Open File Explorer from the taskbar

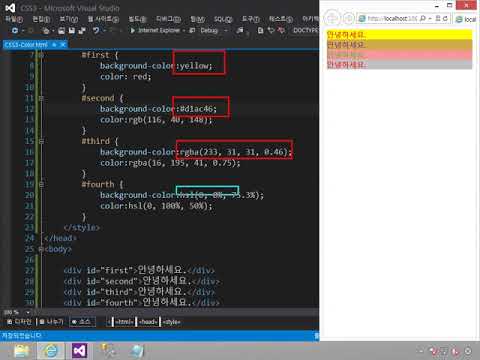[22, 351]
